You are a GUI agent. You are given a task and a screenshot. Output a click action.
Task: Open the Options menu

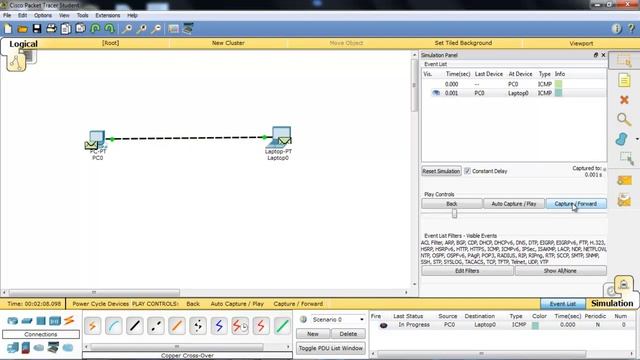[42, 15]
